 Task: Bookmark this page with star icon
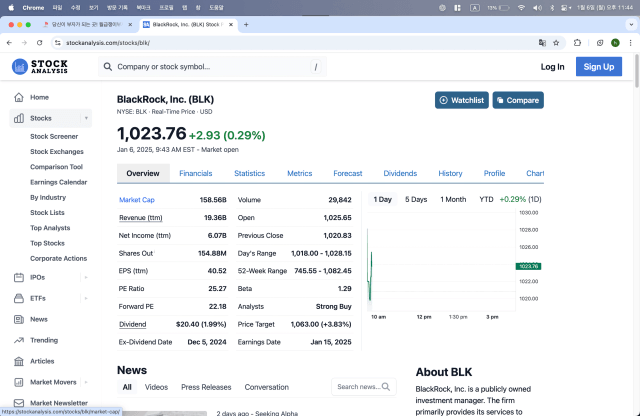tap(556, 43)
